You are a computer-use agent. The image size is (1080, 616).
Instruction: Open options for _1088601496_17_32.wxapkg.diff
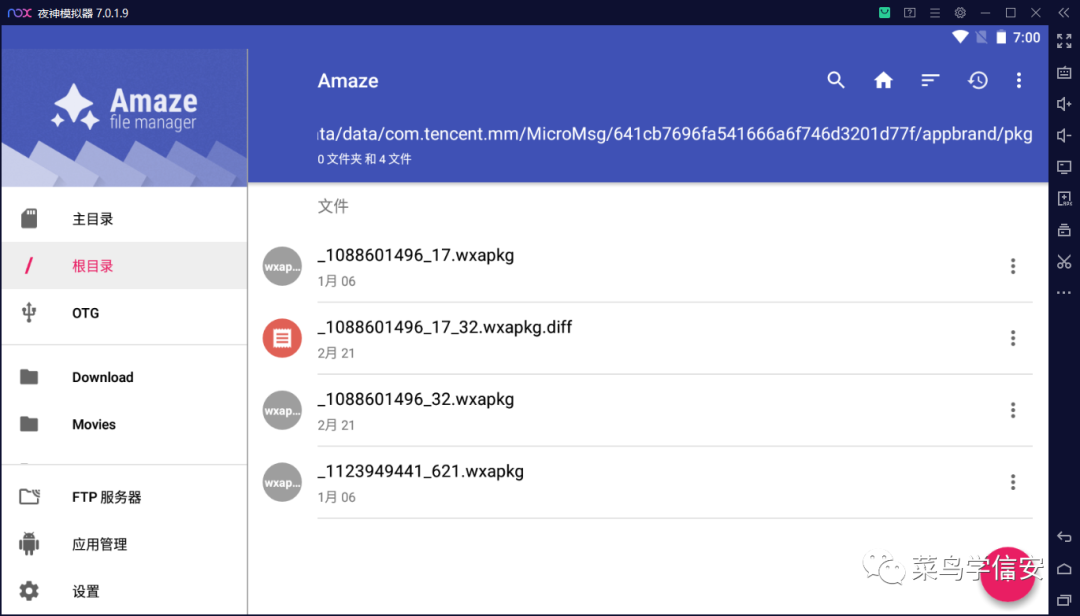[x=1012, y=338]
